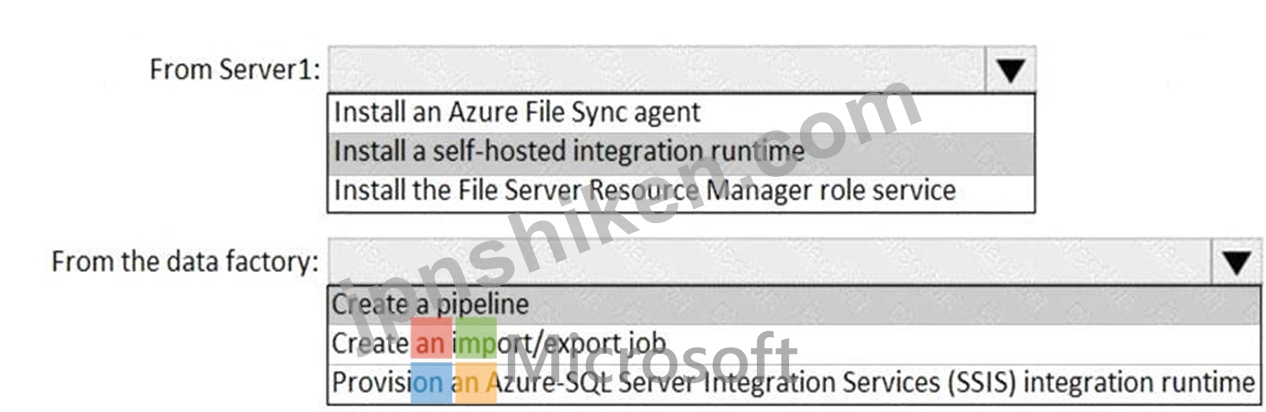The height and width of the screenshot is (412, 1266).
Task: Expand the From Server1 dropdown arrow
Action: pos(1011,70)
